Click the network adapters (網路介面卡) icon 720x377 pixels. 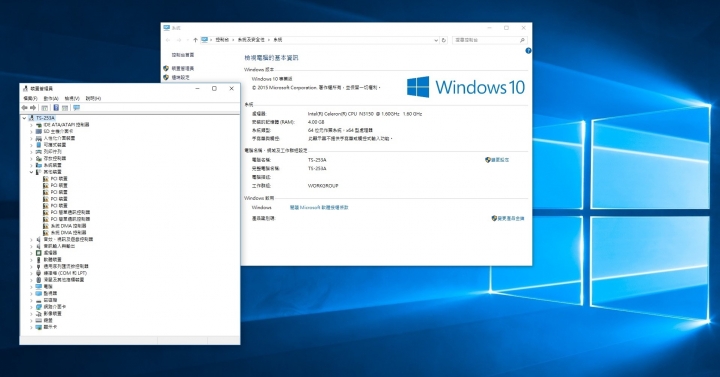[x=39, y=307]
